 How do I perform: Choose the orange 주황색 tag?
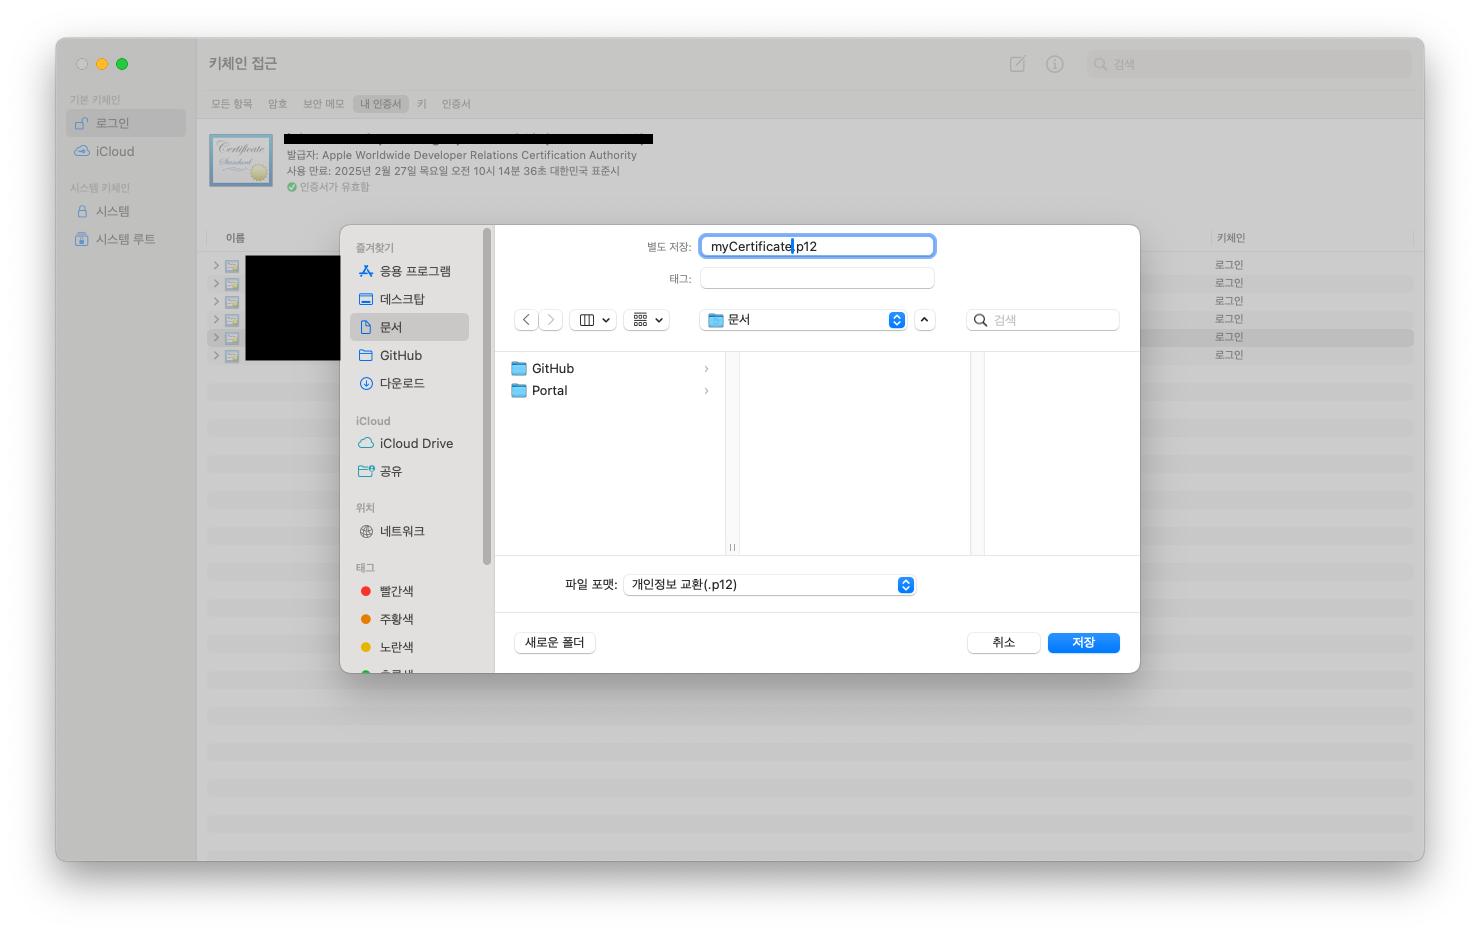tap(410, 619)
